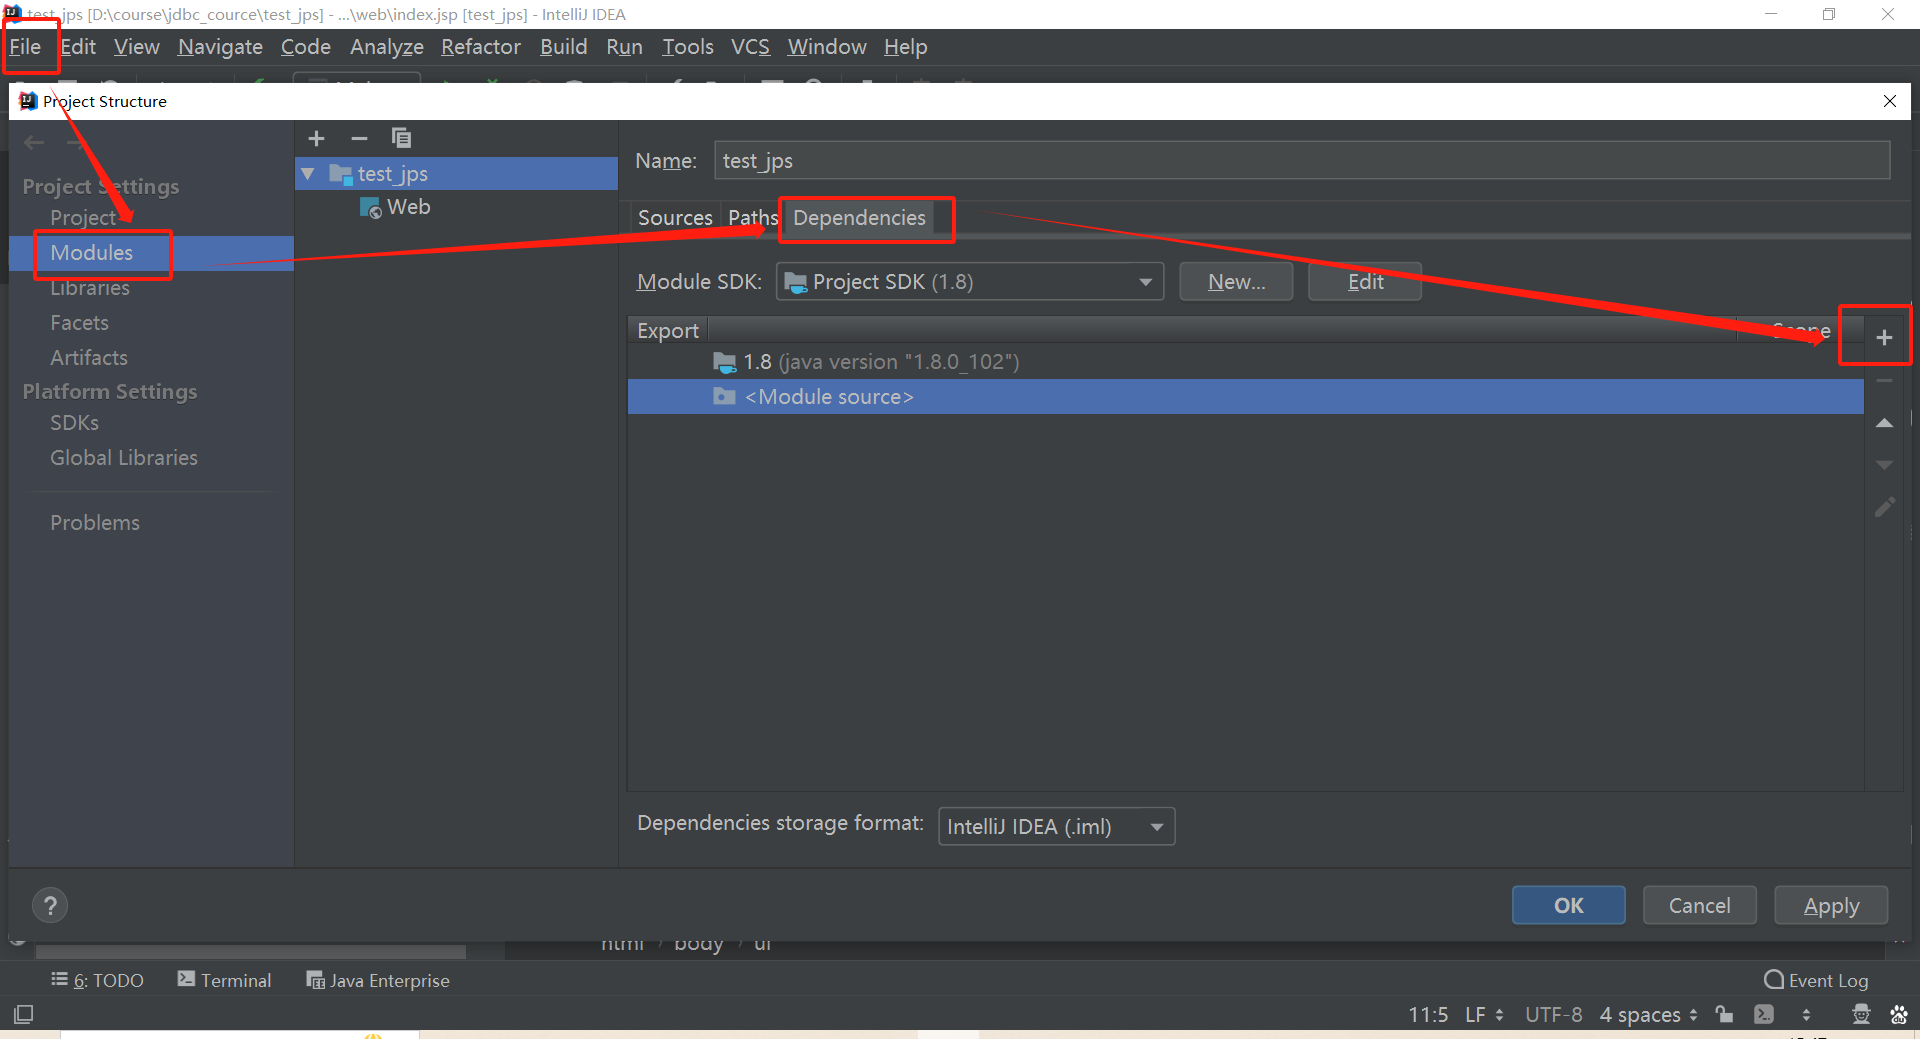Click the module Name input field
Image resolution: width=1920 pixels, height=1039 pixels.
tap(1302, 161)
